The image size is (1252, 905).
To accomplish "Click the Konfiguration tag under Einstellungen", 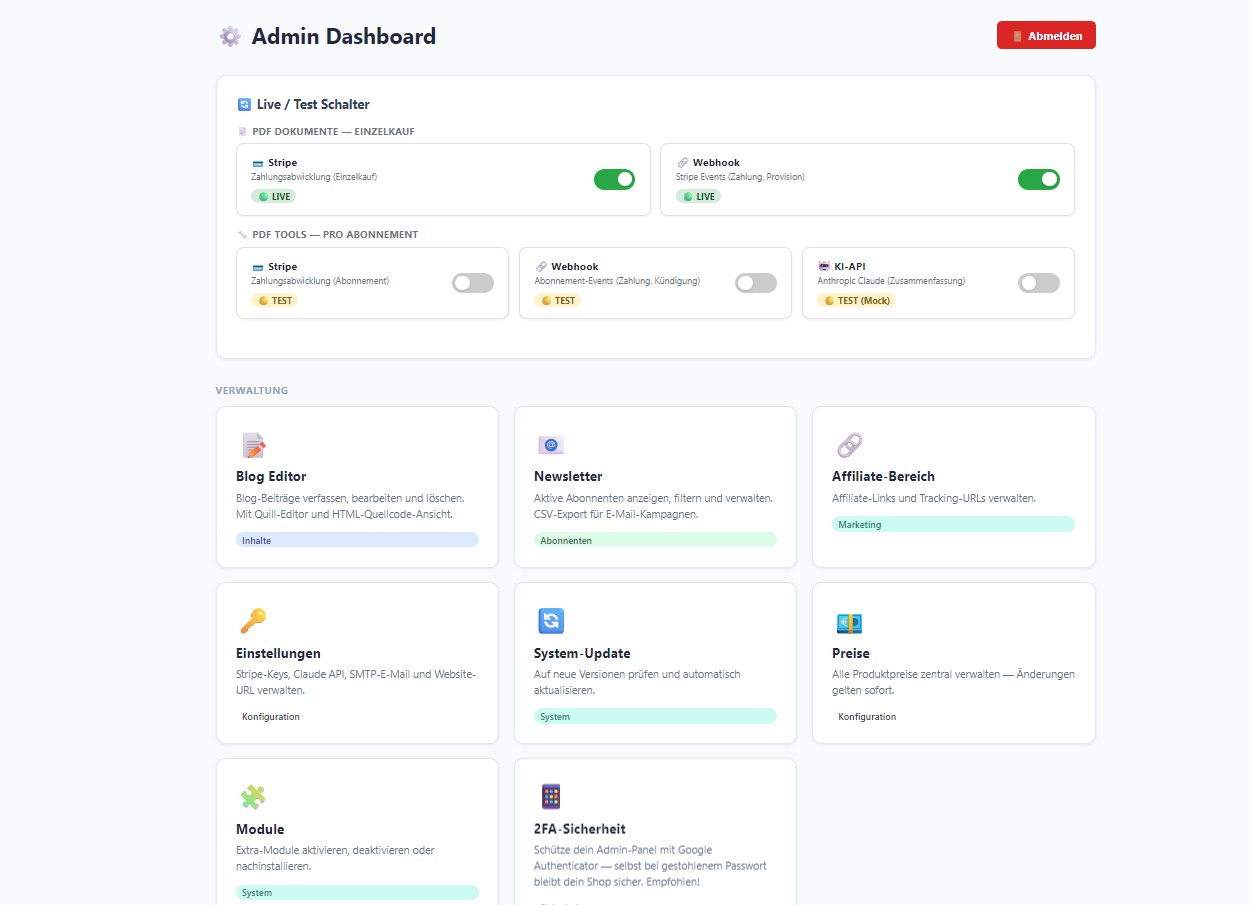I will (271, 716).
